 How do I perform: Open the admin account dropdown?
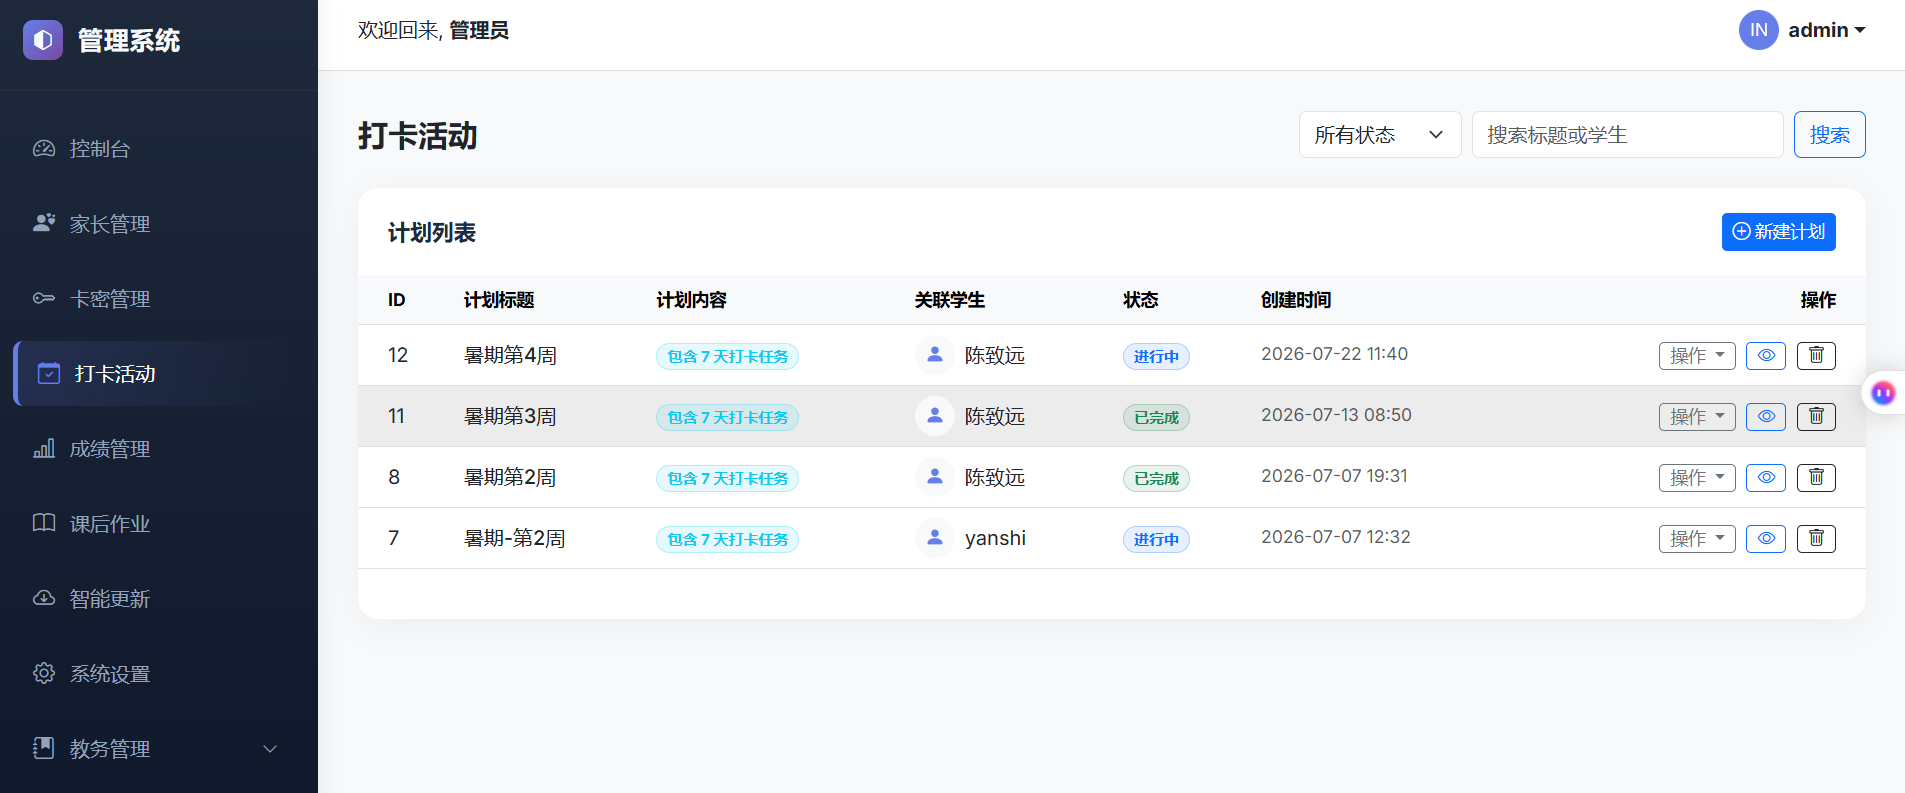(x=1826, y=30)
